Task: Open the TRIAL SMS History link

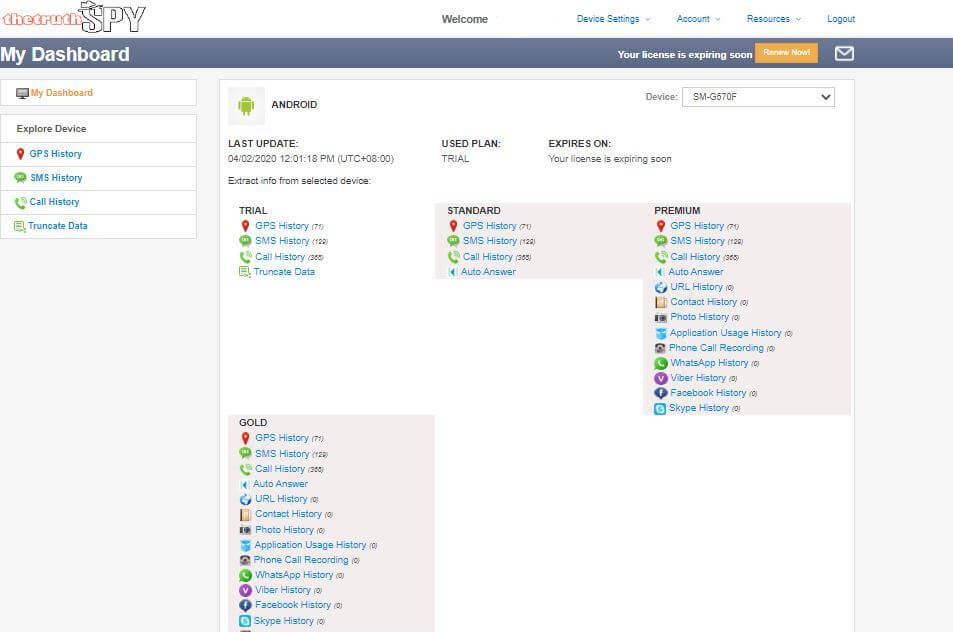Action: [282, 241]
